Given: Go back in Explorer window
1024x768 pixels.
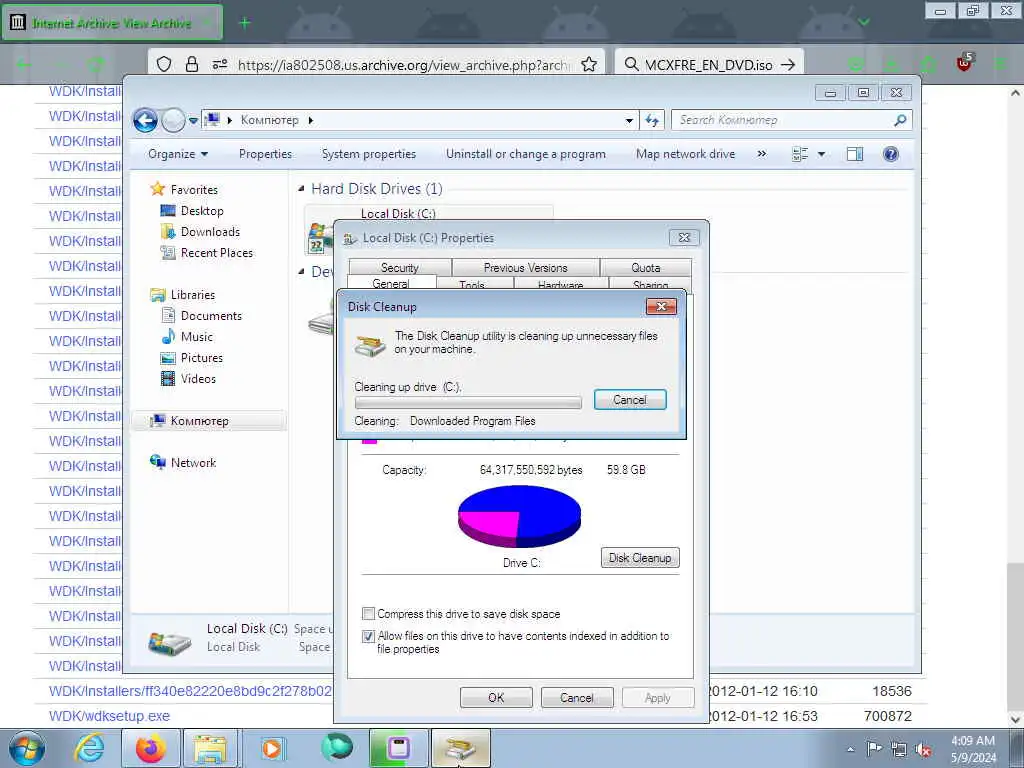Looking at the screenshot, I should [x=145, y=120].
